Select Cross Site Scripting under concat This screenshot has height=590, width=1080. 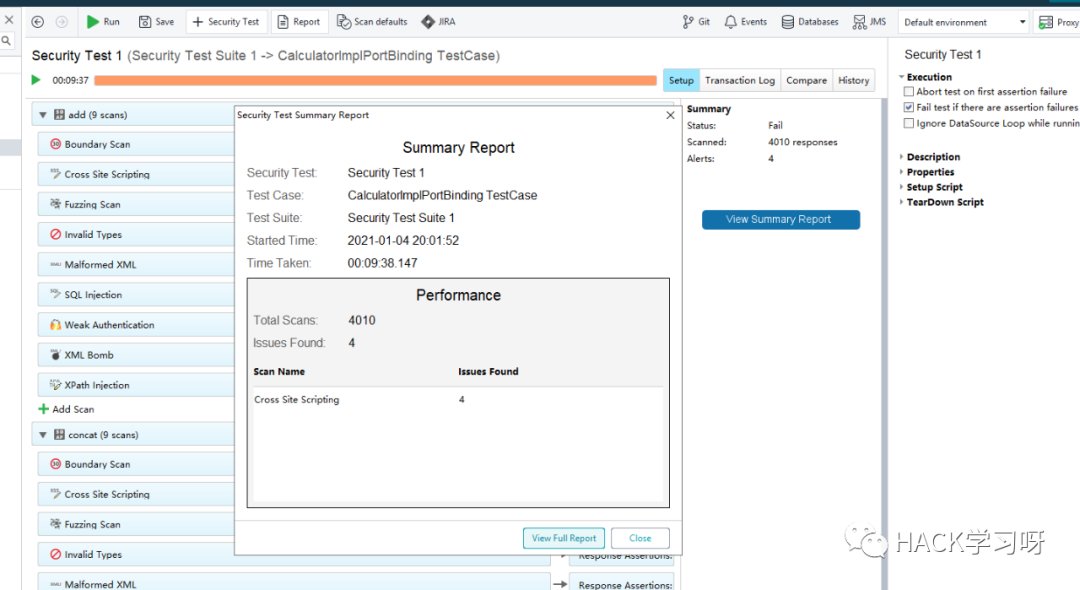pyautogui.click(x=136, y=494)
